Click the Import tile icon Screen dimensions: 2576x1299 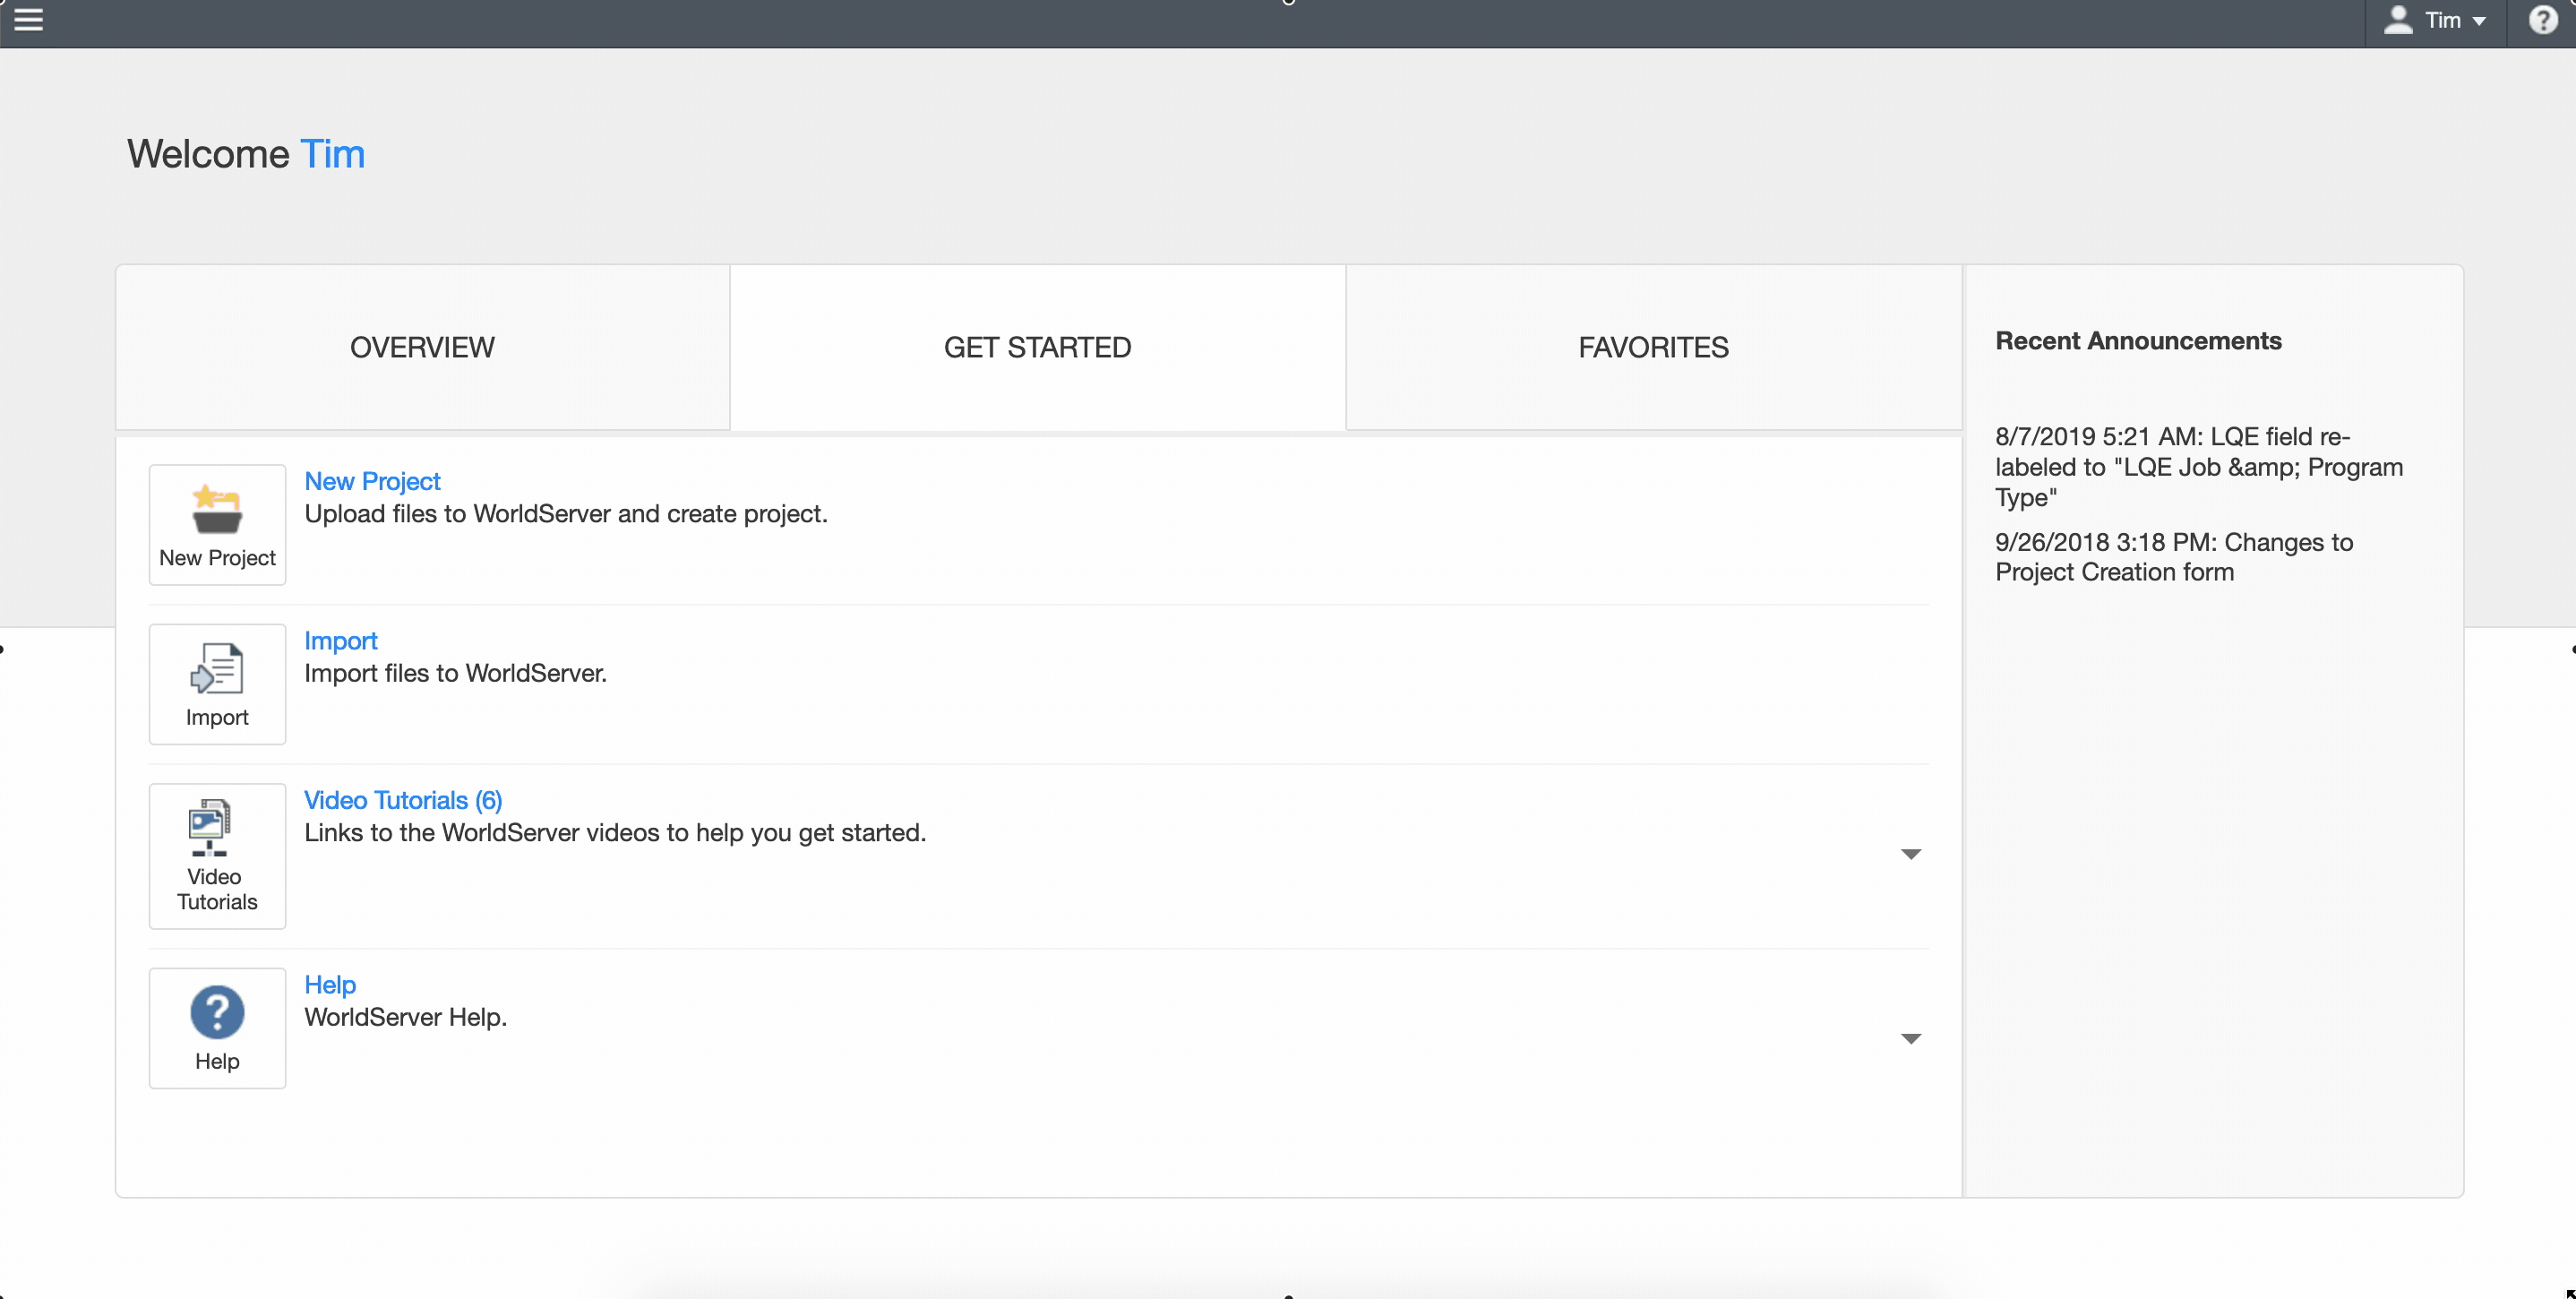(x=217, y=684)
